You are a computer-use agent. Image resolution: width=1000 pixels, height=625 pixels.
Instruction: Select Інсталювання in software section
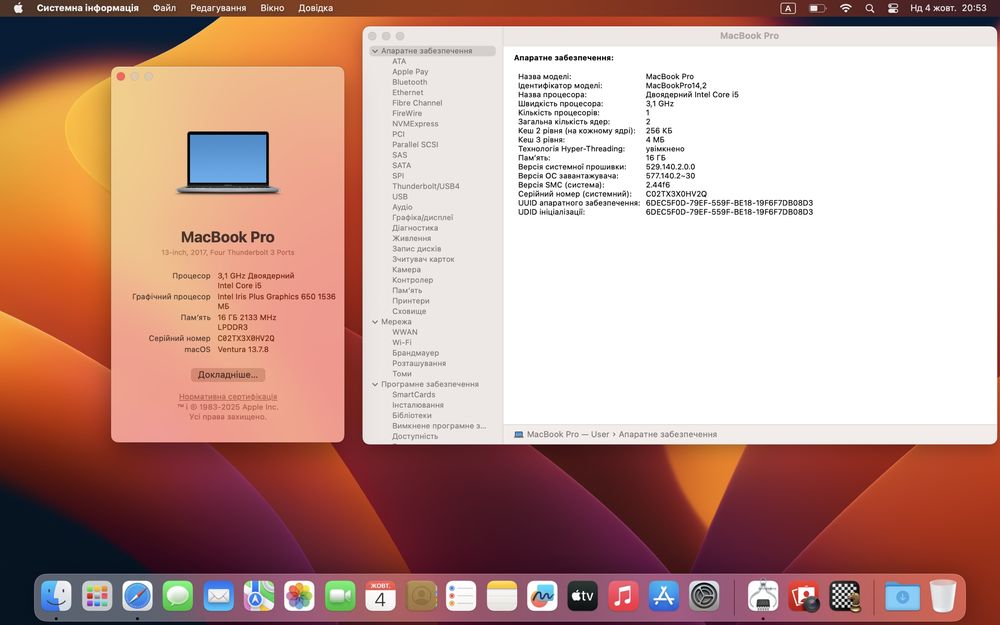[x=418, y=405]
